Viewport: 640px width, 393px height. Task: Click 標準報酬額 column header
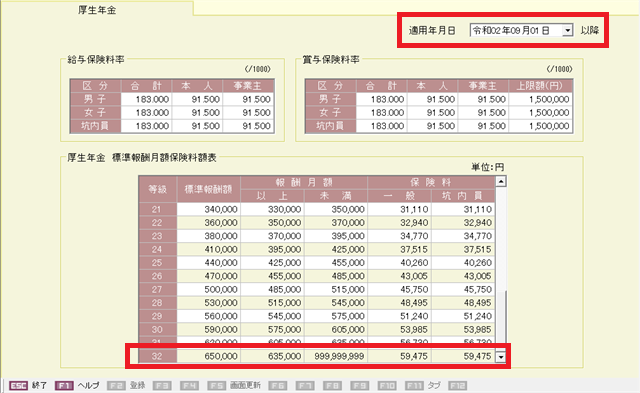click(209, 189)
